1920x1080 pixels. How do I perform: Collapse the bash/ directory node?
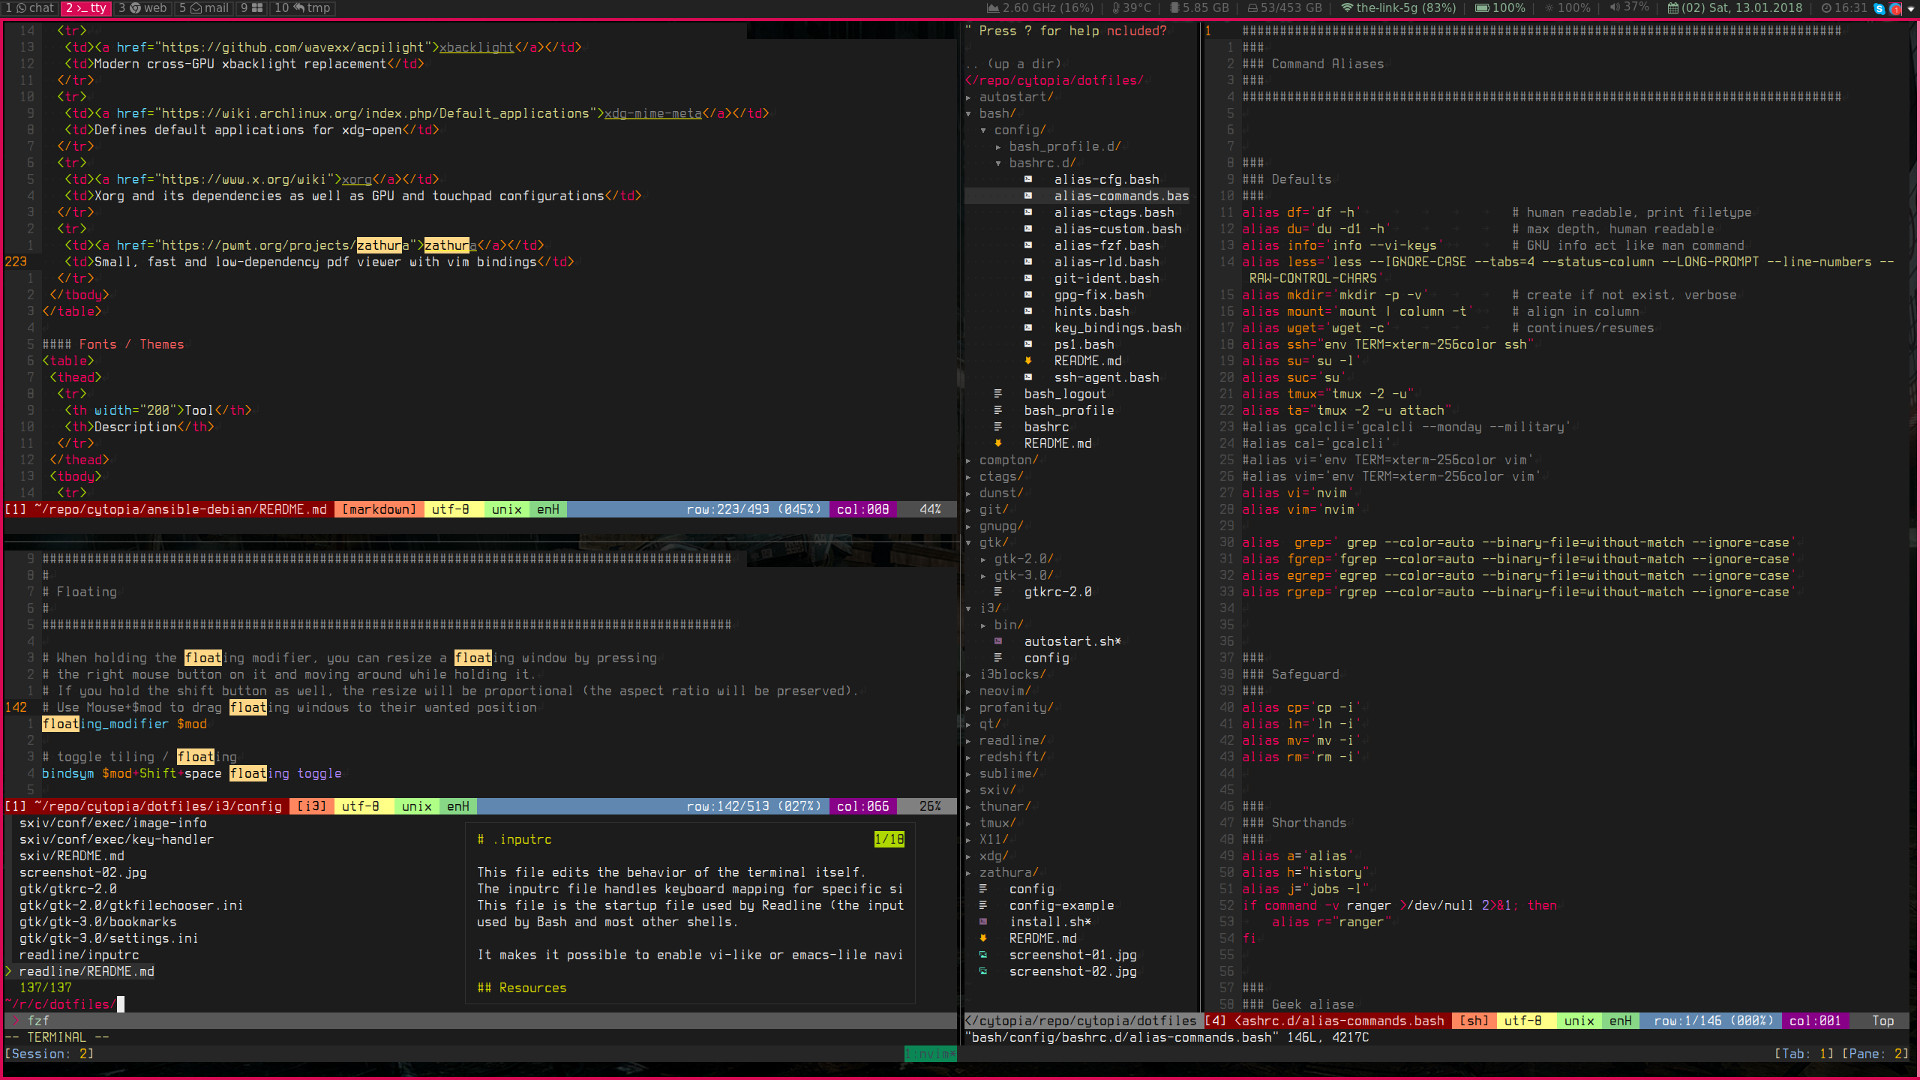pyautogui.click(x=969, y=114)
